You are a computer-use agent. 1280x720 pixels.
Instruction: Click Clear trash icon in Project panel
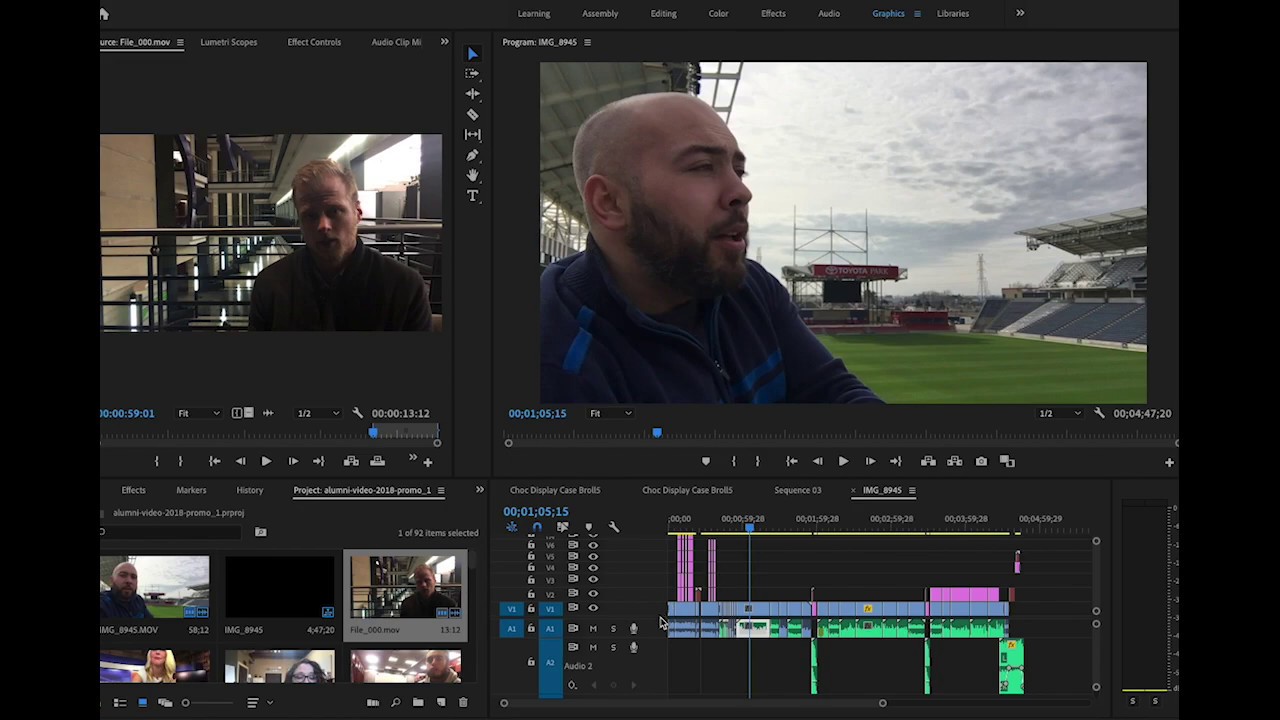(x=463, y=703)
